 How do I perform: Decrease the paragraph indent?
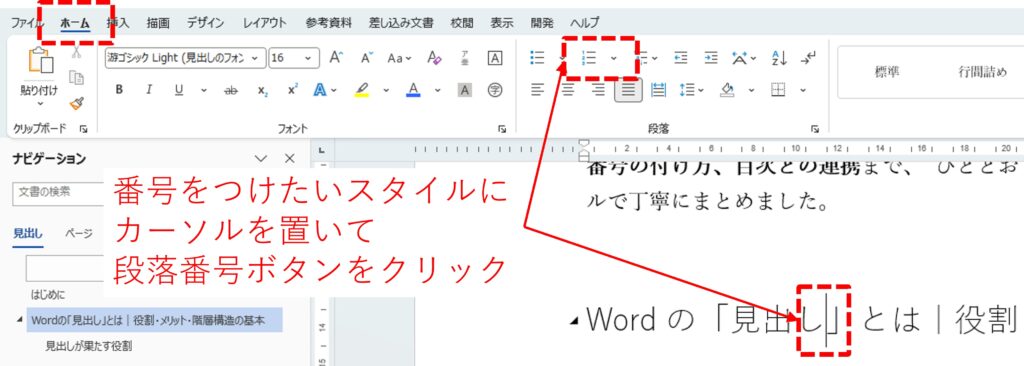(681, 58)
